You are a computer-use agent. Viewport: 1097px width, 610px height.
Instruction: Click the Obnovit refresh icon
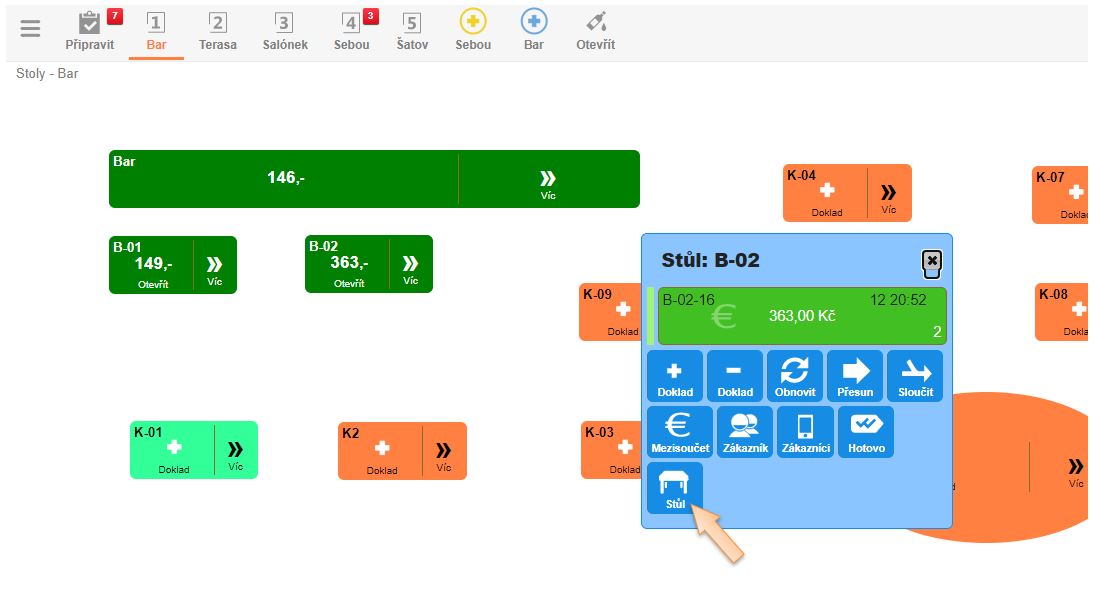point(794,376)
